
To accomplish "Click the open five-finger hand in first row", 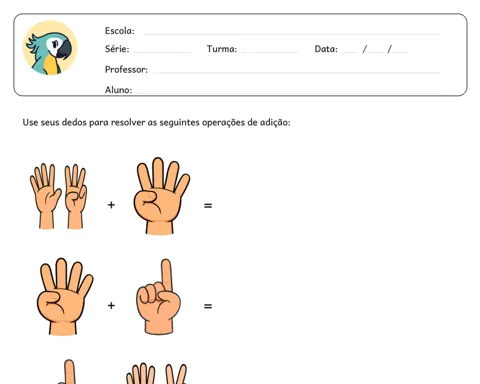I will point(45,196).
